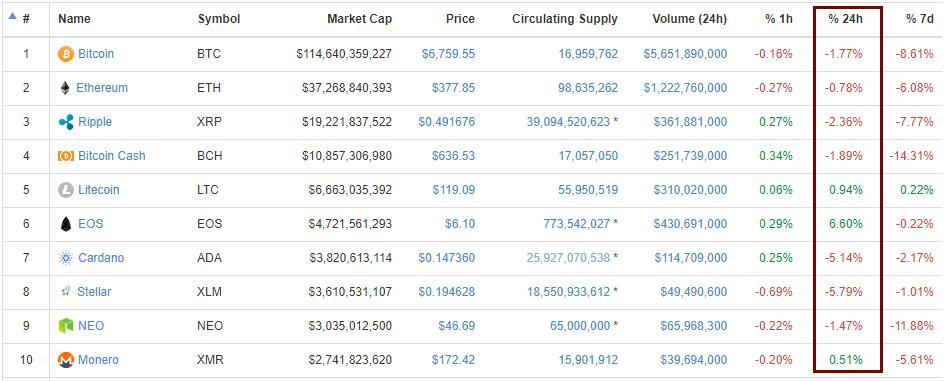Open Ripple circulating supply 39,094,520,623 link

point(568,122)
